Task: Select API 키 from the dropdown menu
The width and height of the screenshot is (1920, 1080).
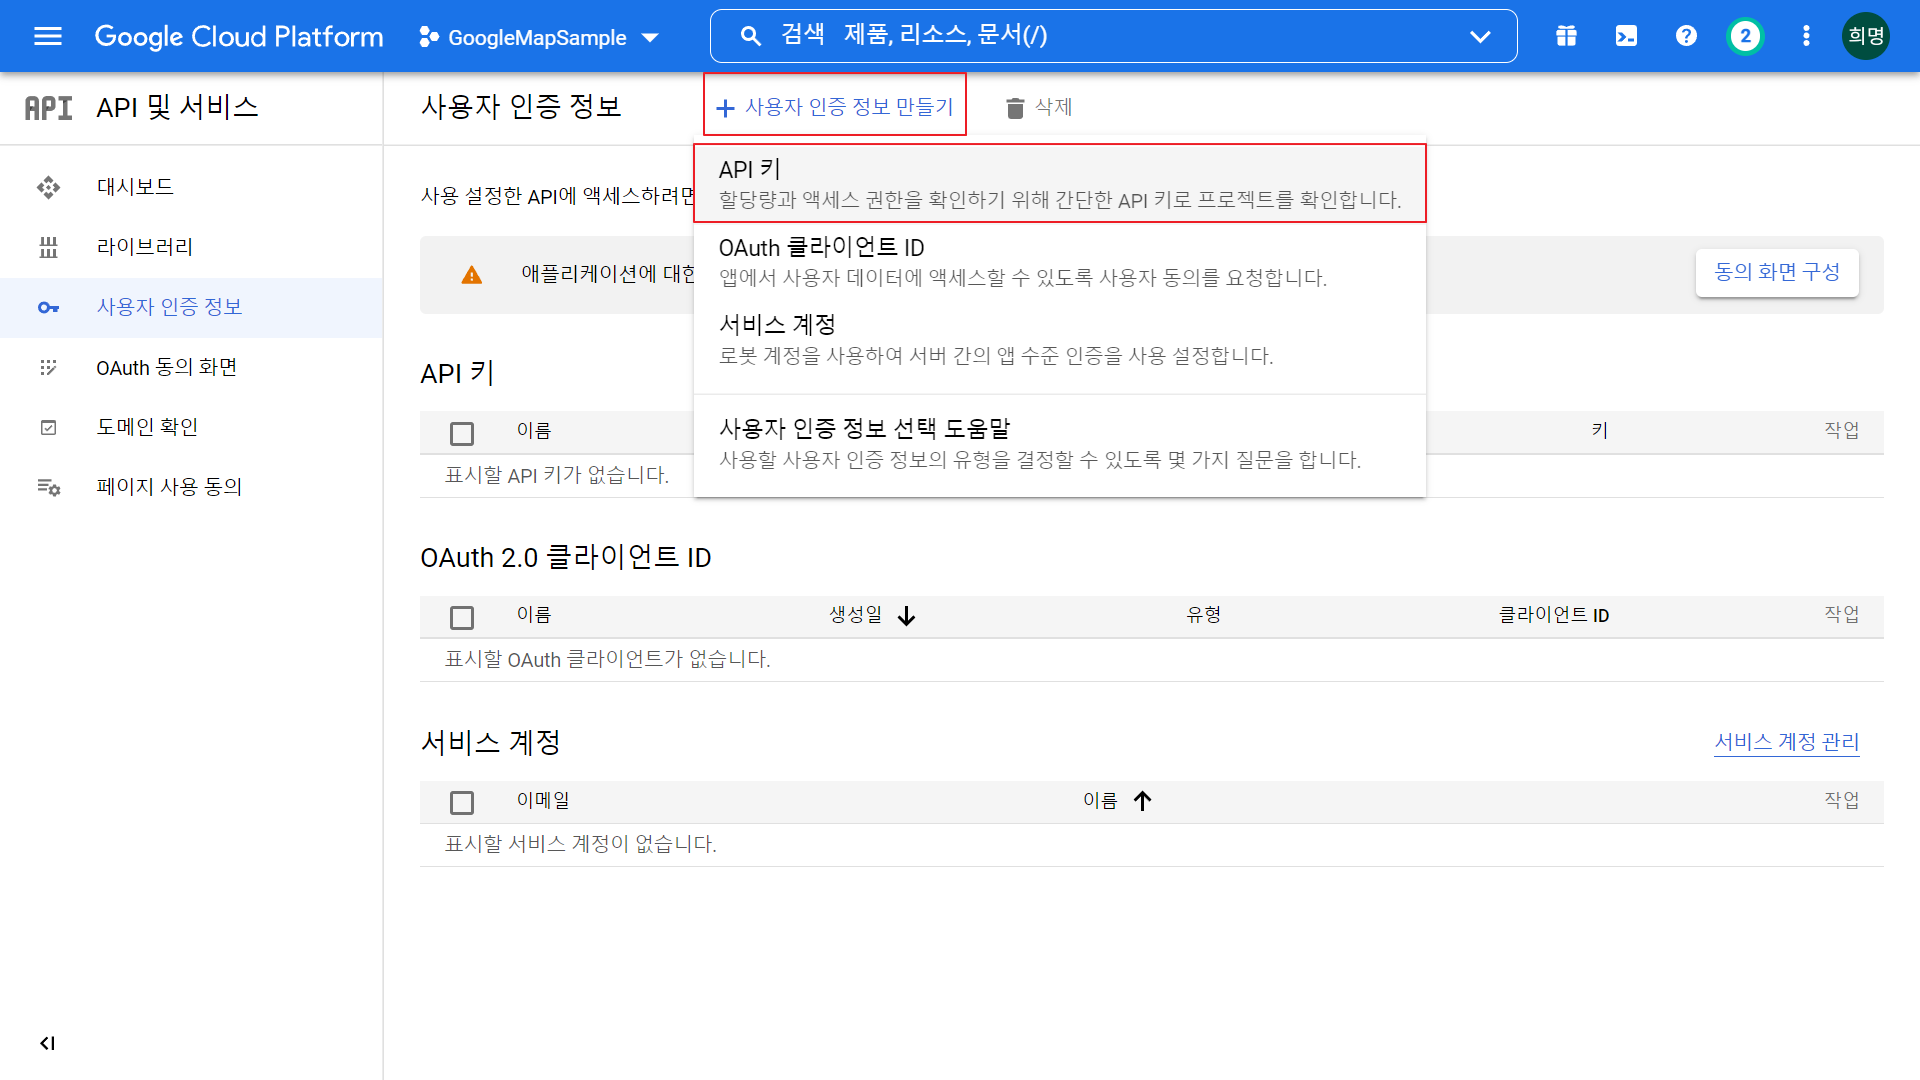Action: click(x=1059, y=184)
